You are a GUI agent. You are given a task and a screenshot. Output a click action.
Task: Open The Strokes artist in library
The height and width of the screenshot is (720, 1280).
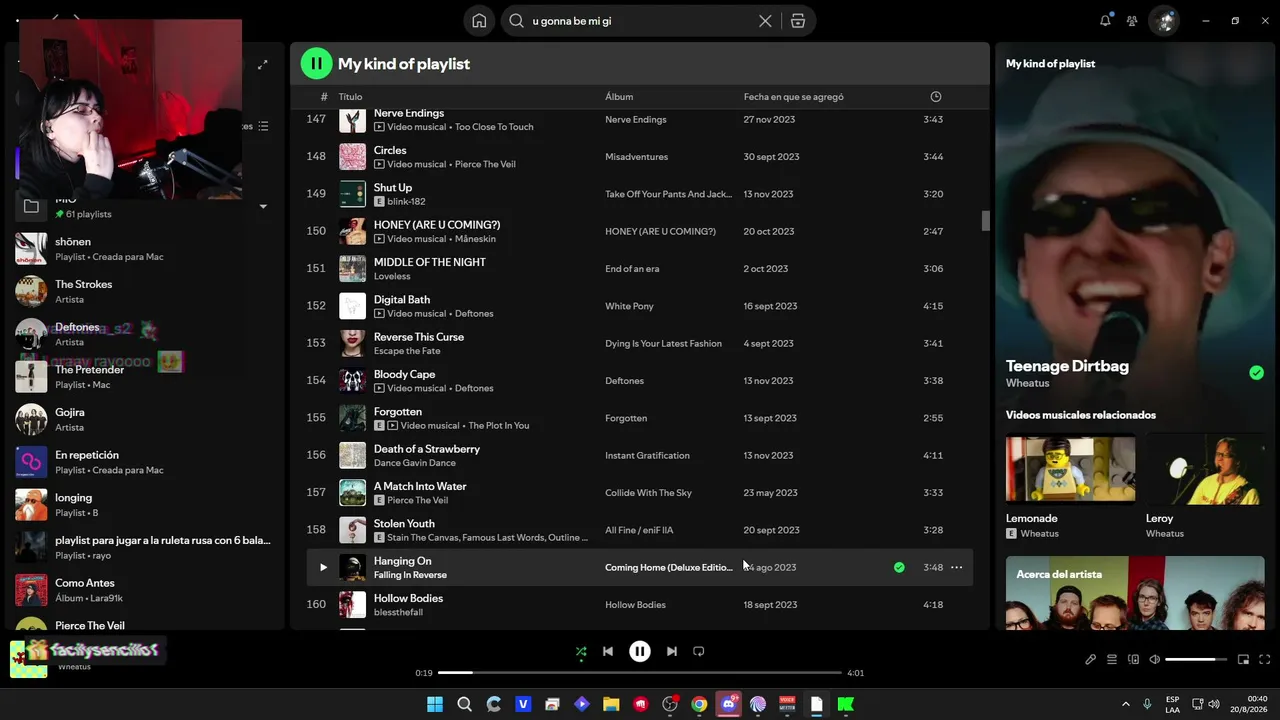coord(145,291)
